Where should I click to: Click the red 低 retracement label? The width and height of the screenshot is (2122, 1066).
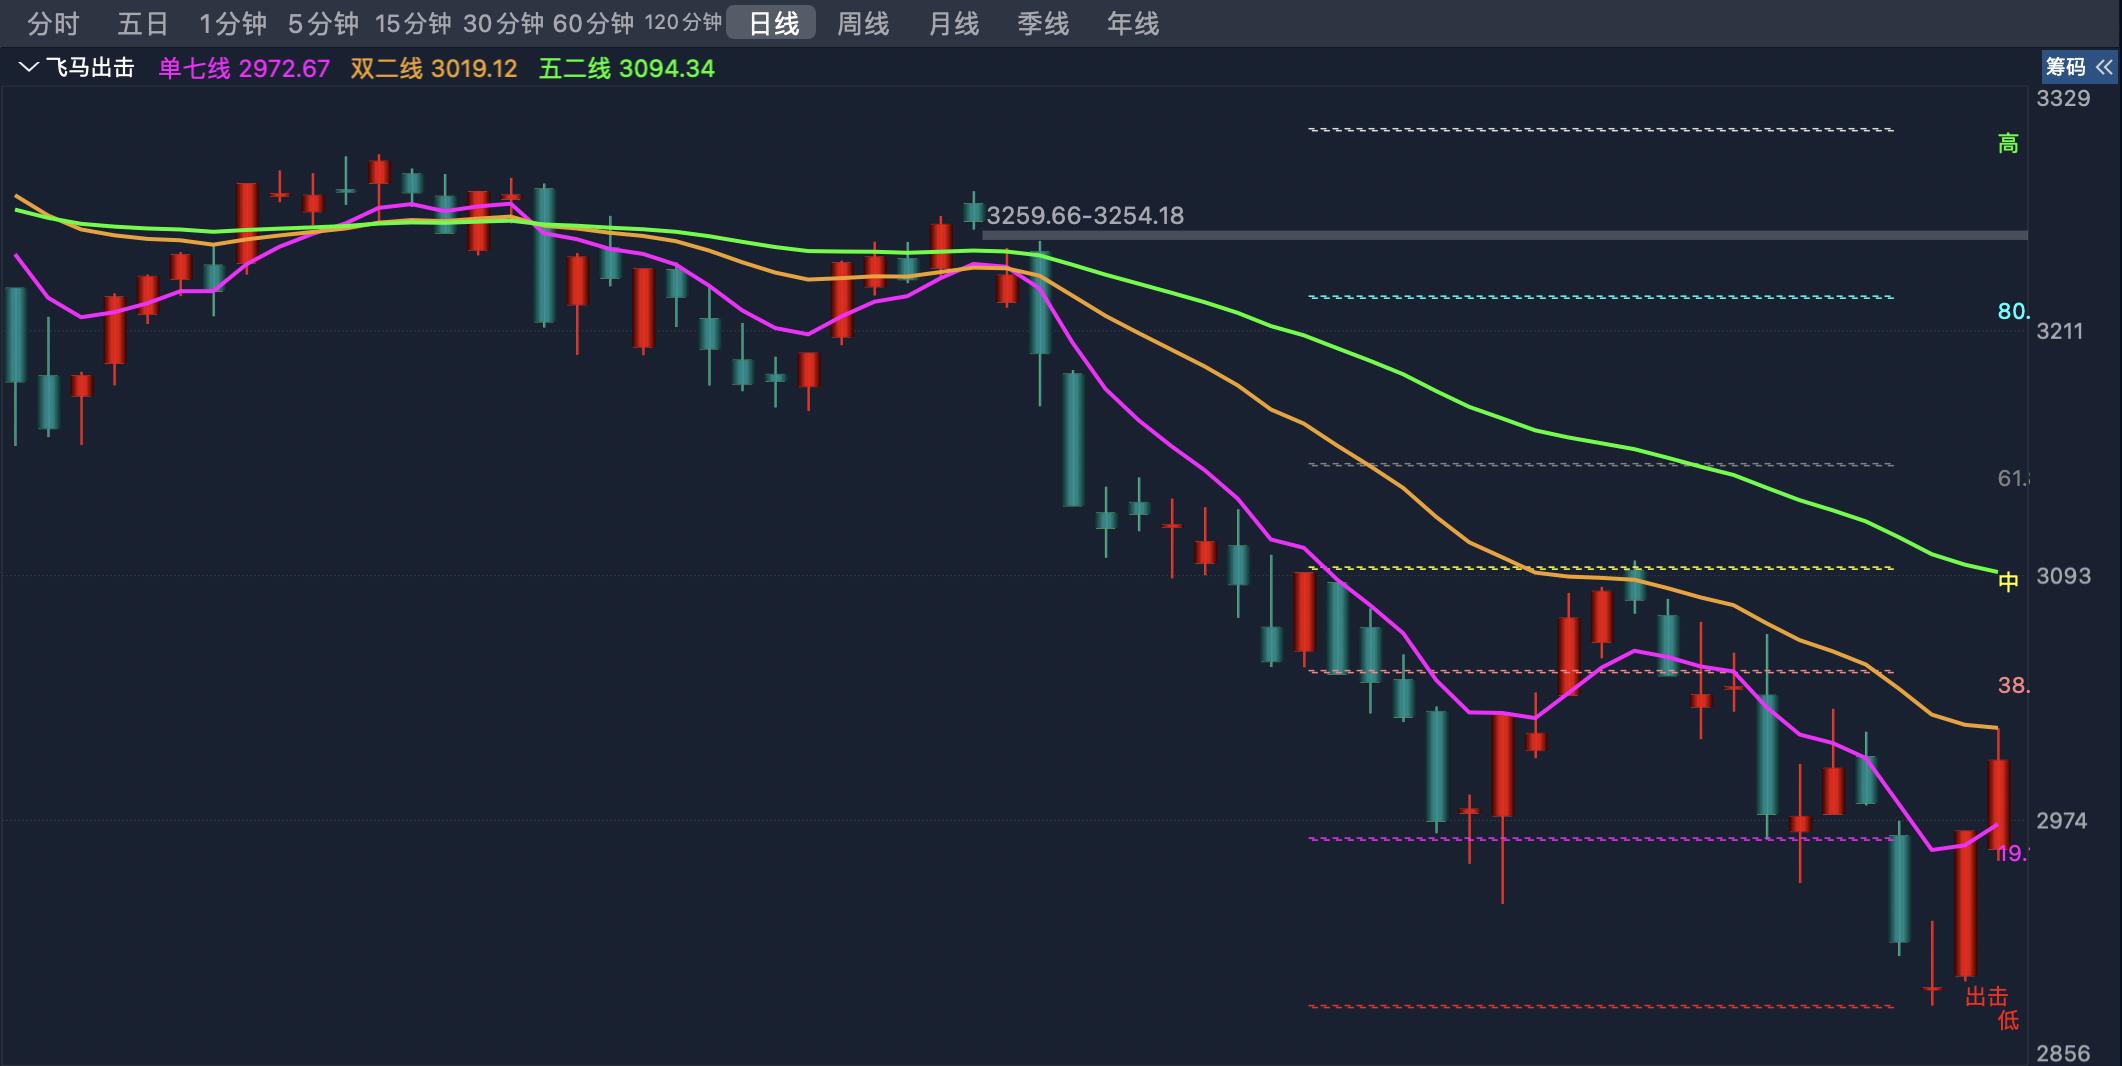[x=2008, y=1020]
